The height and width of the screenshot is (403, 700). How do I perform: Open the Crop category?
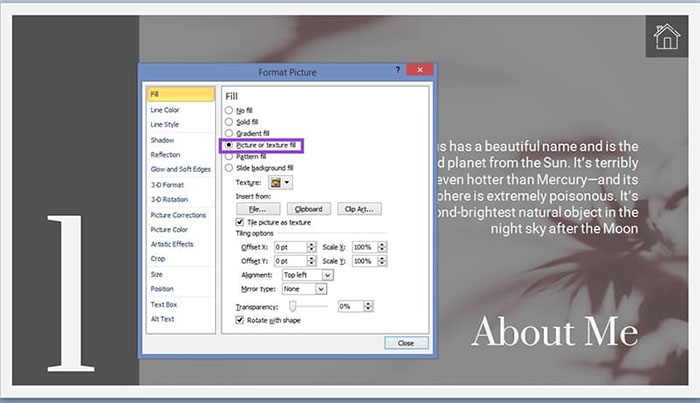tap(158, 259)
